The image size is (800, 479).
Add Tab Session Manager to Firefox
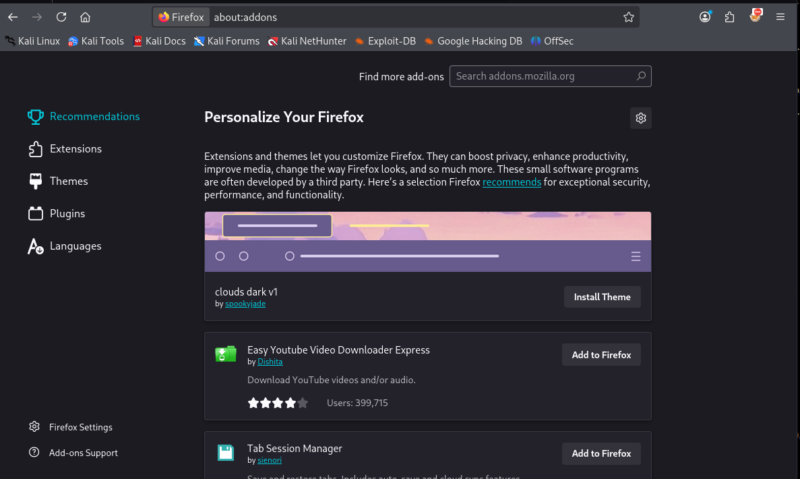[601, 453]
